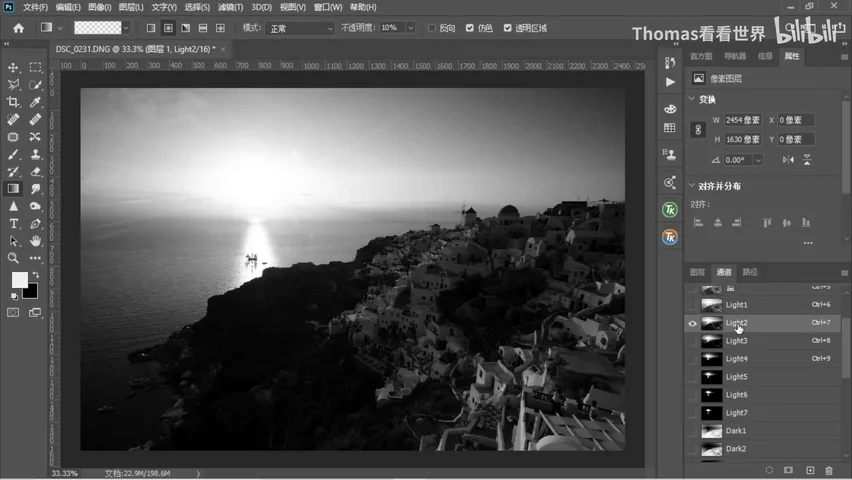Open the opacity 10% dropdown arrow
The width and height of the screenshot is (852, 480).
[411, 28]
